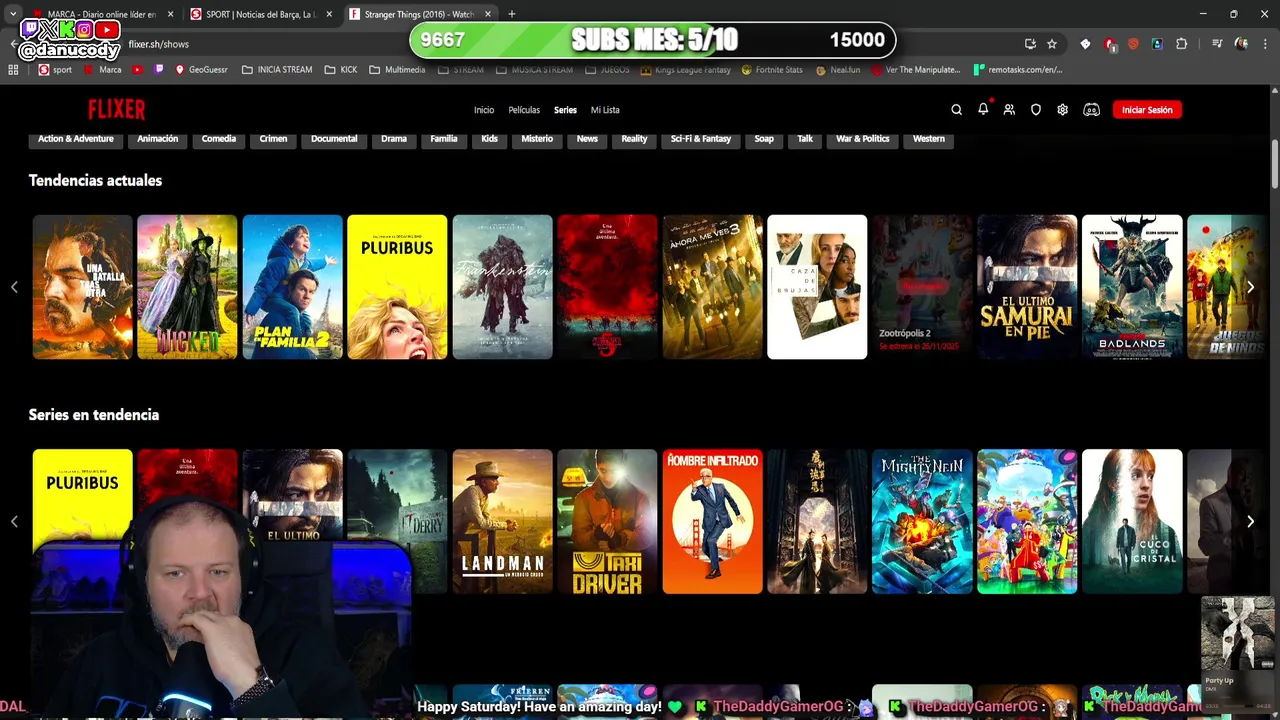Screen dimensions: 1280x720
Task: Open the Hombre Infiltrado poster
Action: [712, 521]
